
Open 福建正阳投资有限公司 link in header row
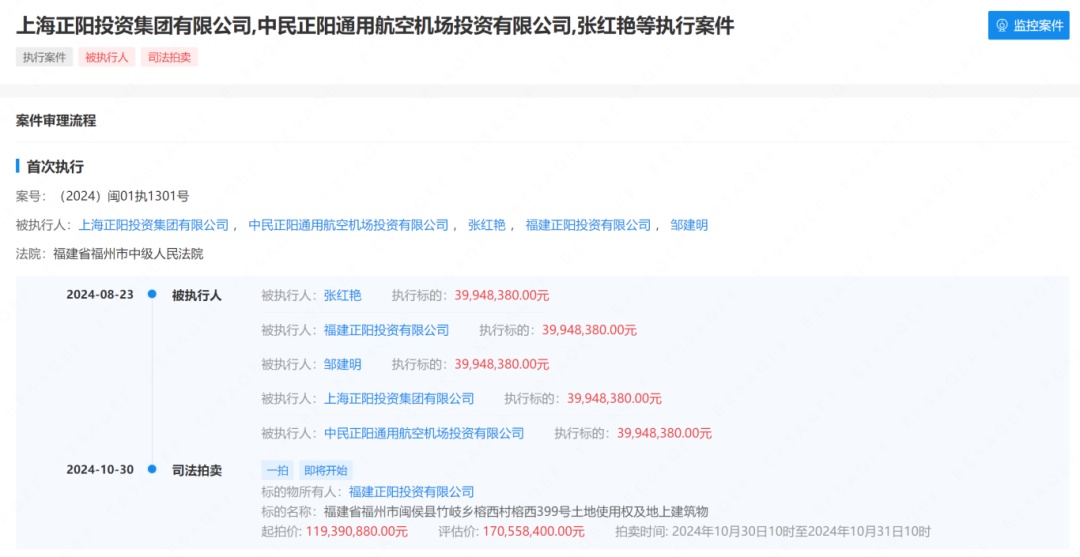tap(588, 224)
